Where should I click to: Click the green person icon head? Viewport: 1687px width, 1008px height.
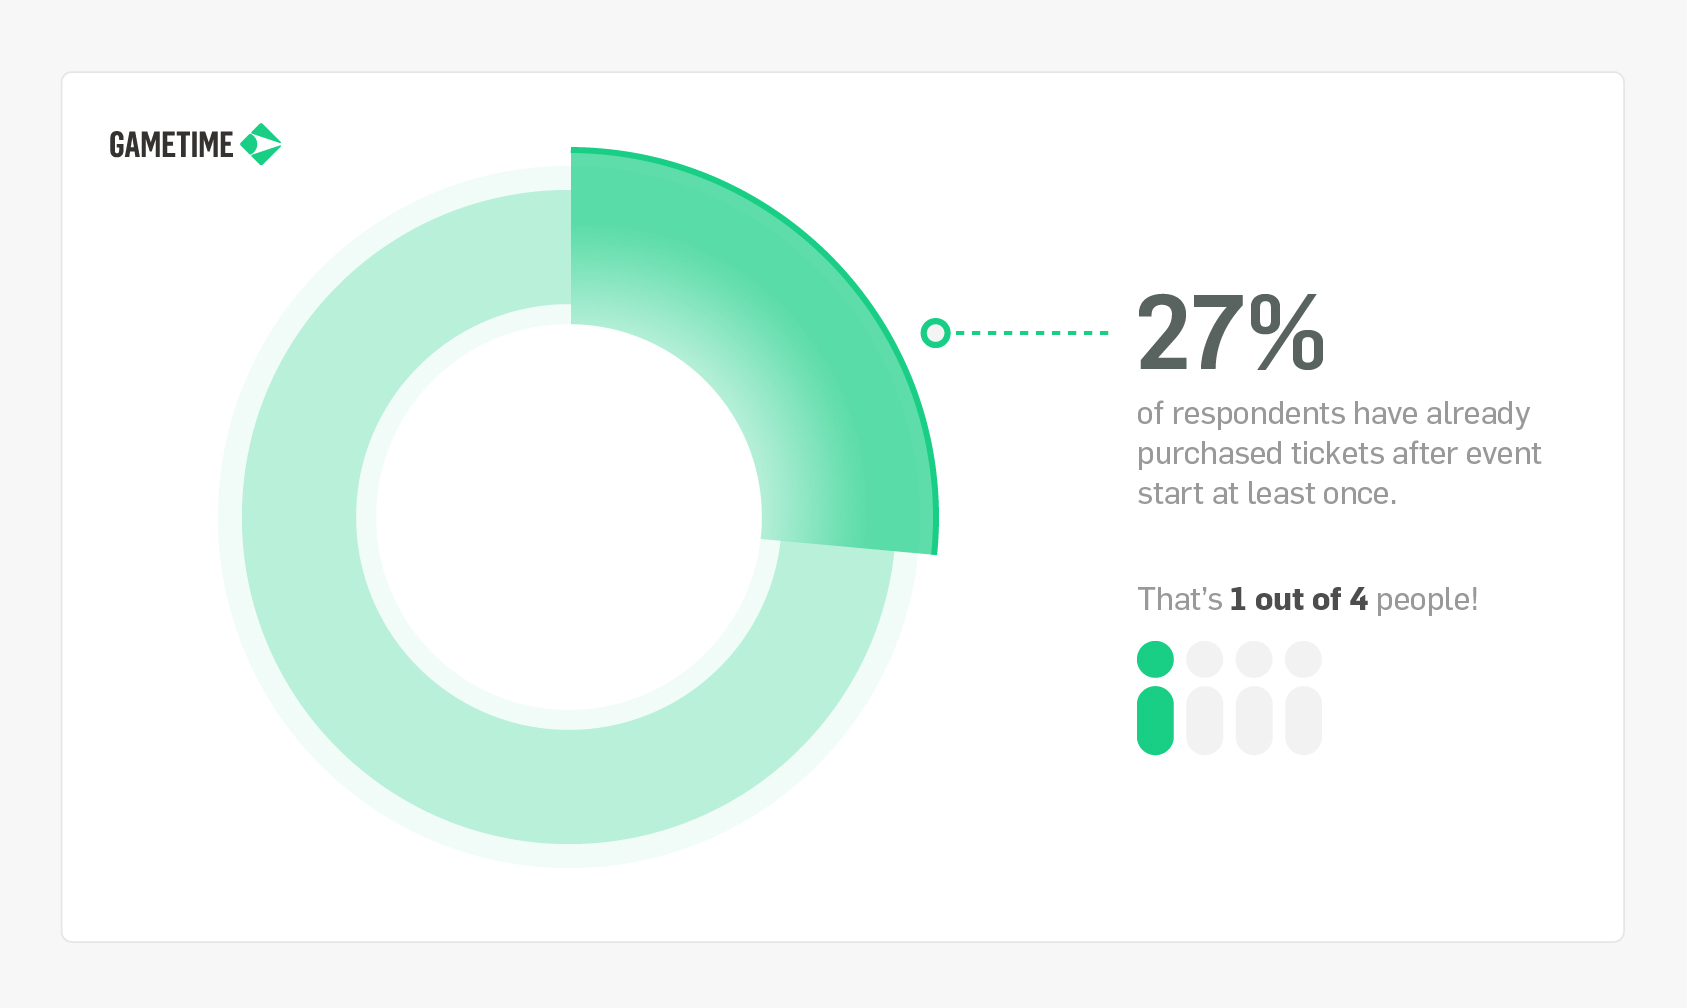pyautogui.click(x=1155, y=660)
